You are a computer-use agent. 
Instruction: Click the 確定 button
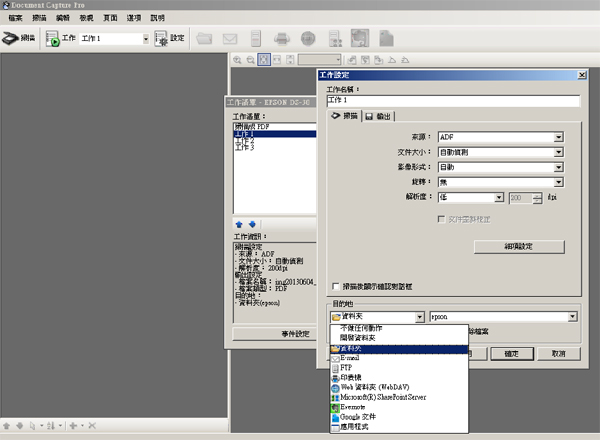(512, 354)
